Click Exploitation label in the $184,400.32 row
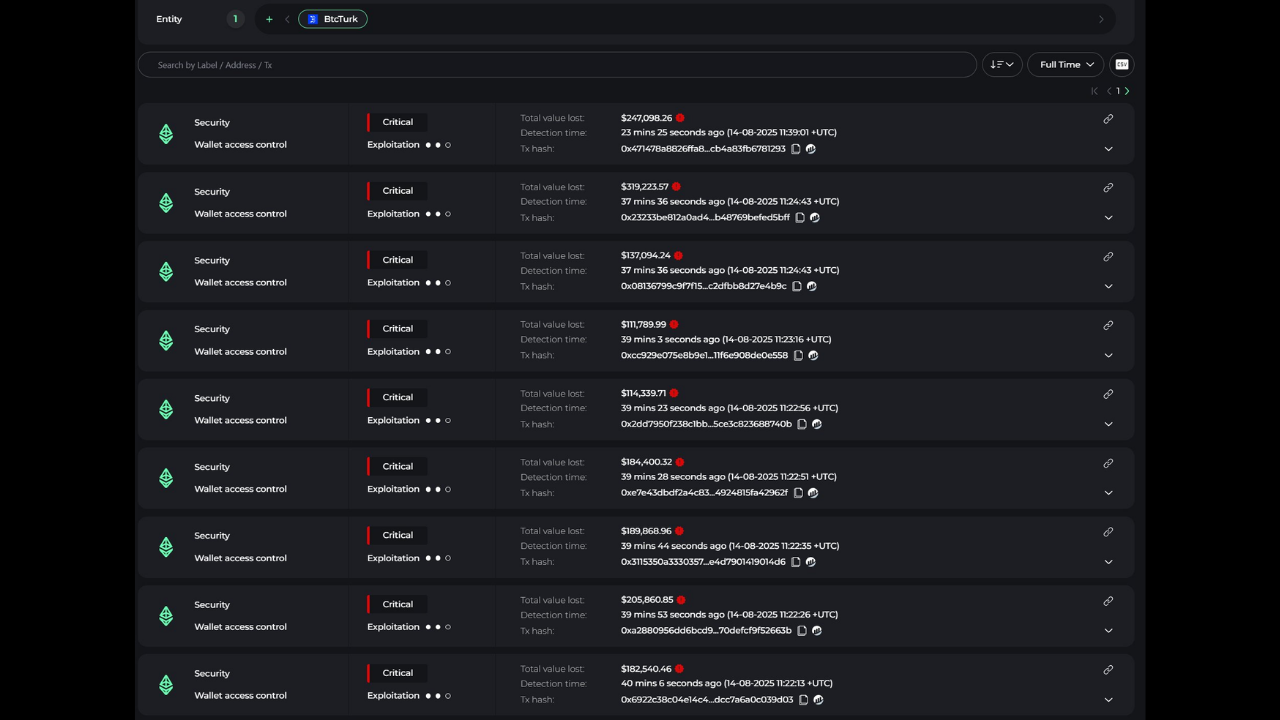1280x720 pixels. coord(393,489)
